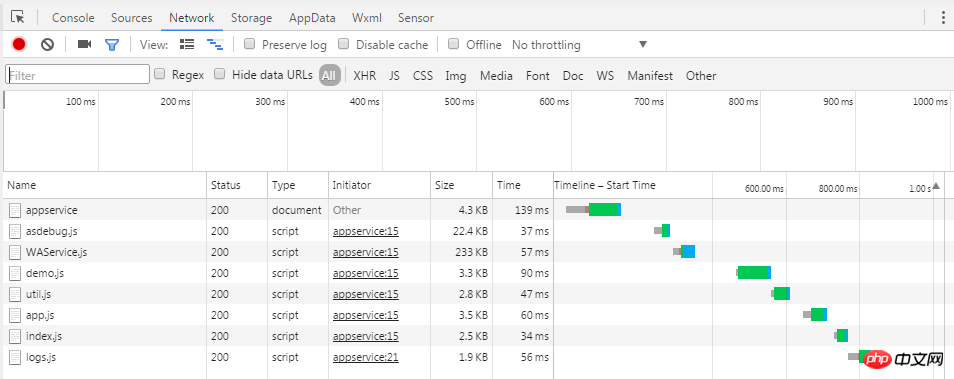Viewport: 954px width, 379px height.
Task: Filter requests by XHR type
Action: point(364,75)
